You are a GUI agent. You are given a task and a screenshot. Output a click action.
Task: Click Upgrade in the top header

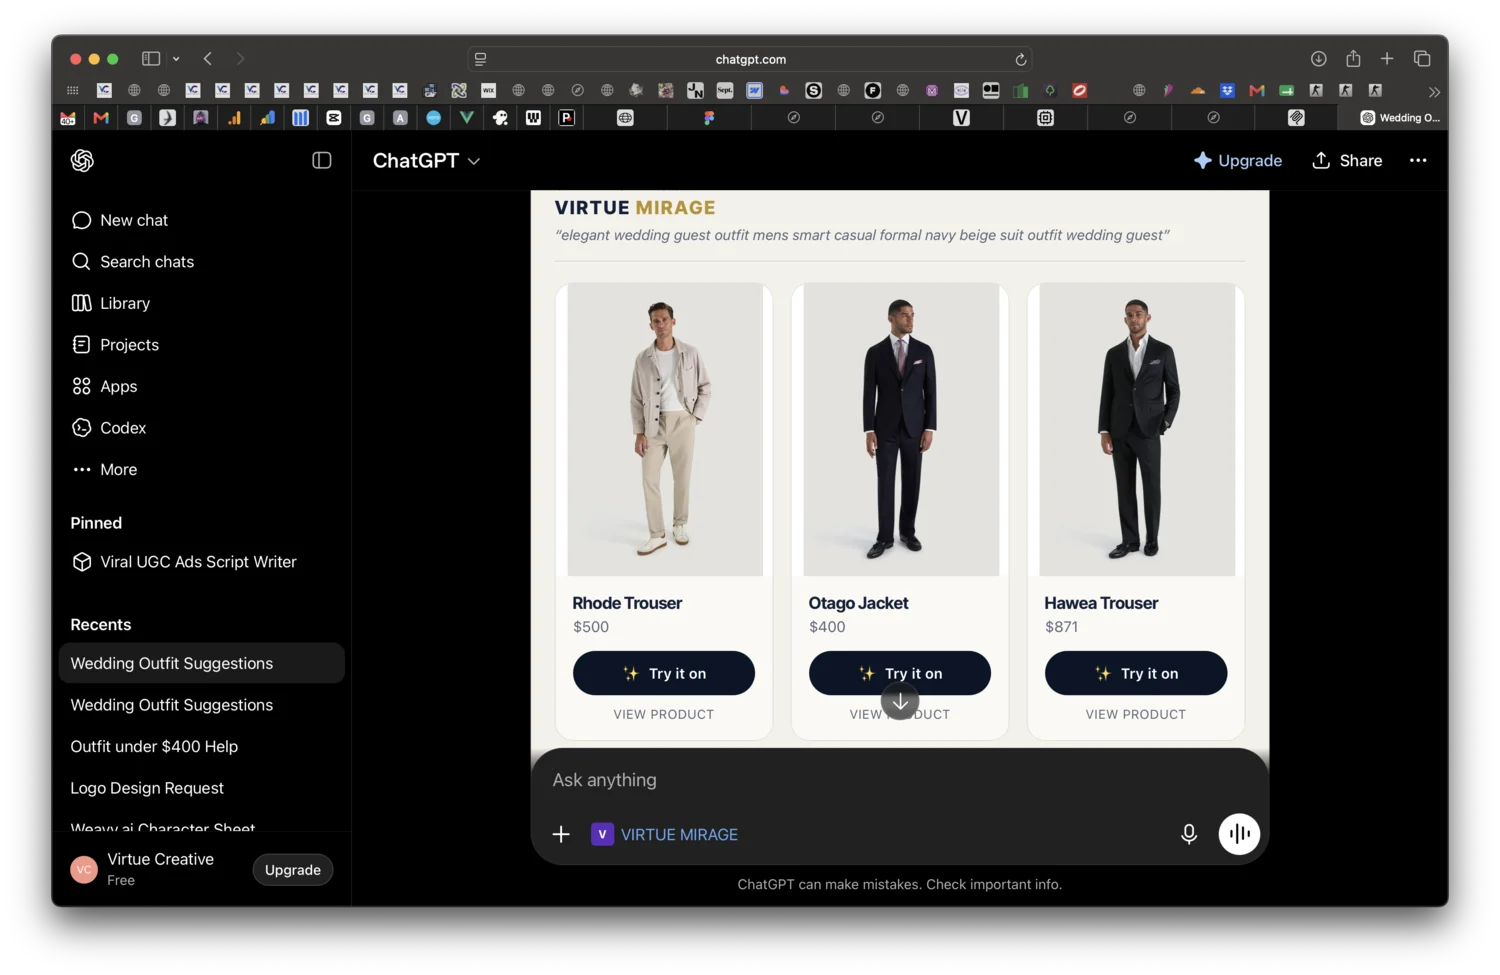coord(1238,160)
